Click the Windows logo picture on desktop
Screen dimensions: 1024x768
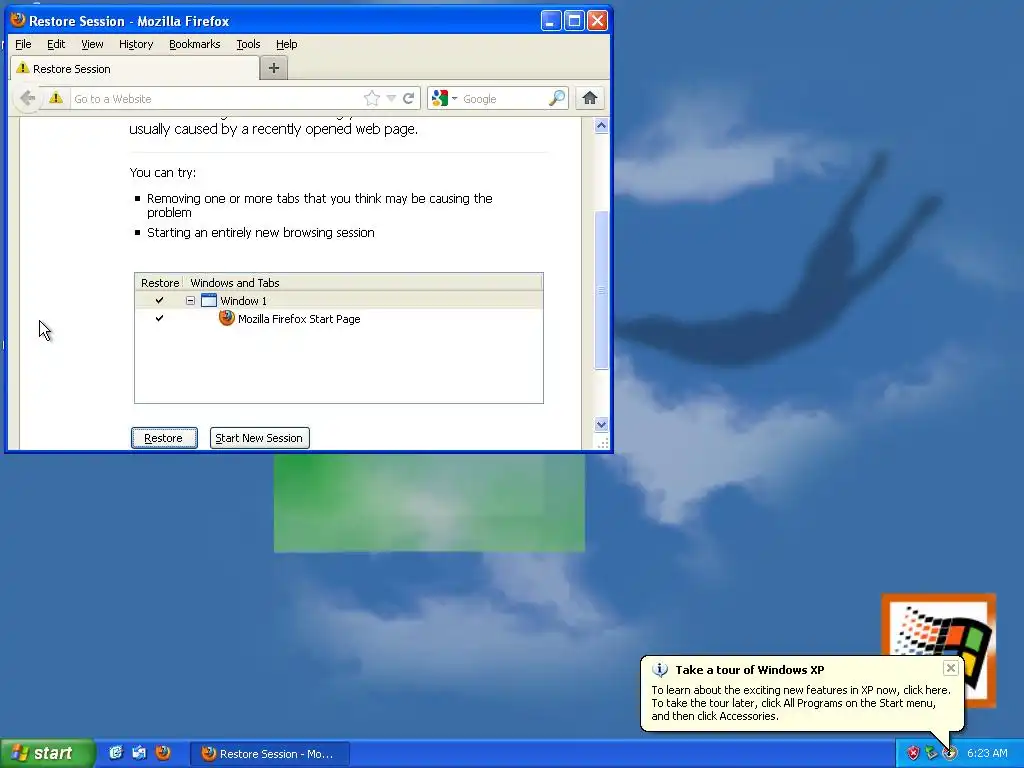tap(938, 650)
